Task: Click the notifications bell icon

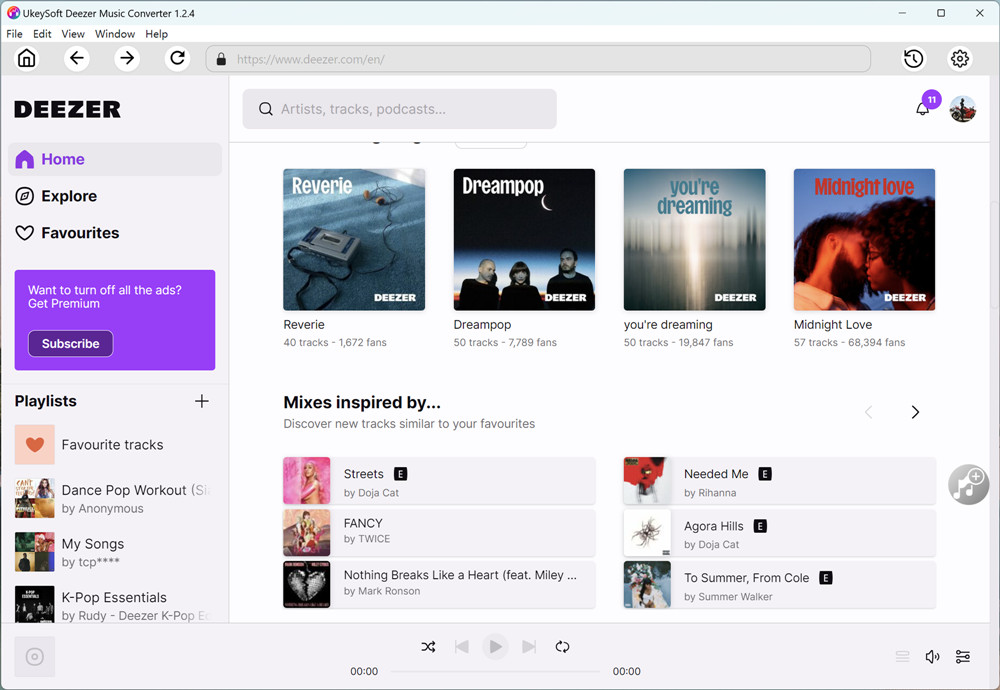Action: coord(922,109)
